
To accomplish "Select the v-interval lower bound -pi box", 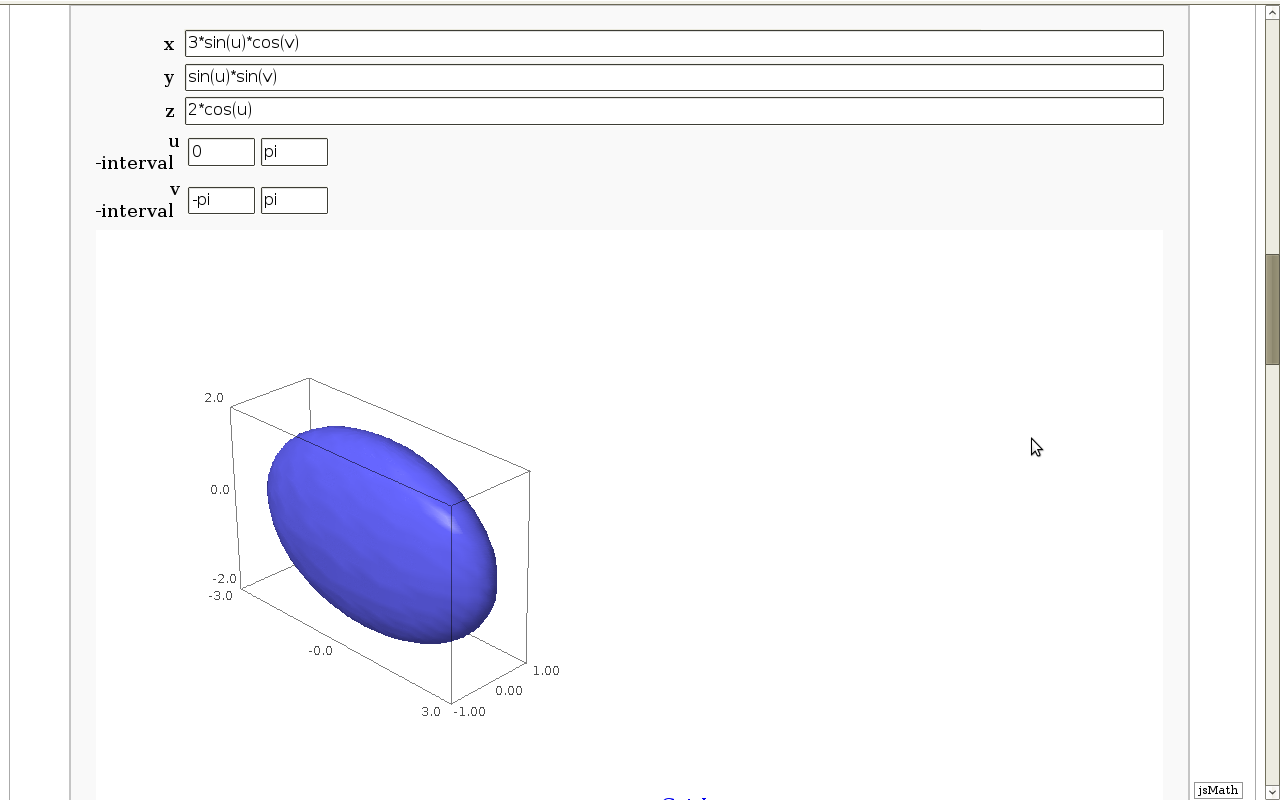I will 221,200.
